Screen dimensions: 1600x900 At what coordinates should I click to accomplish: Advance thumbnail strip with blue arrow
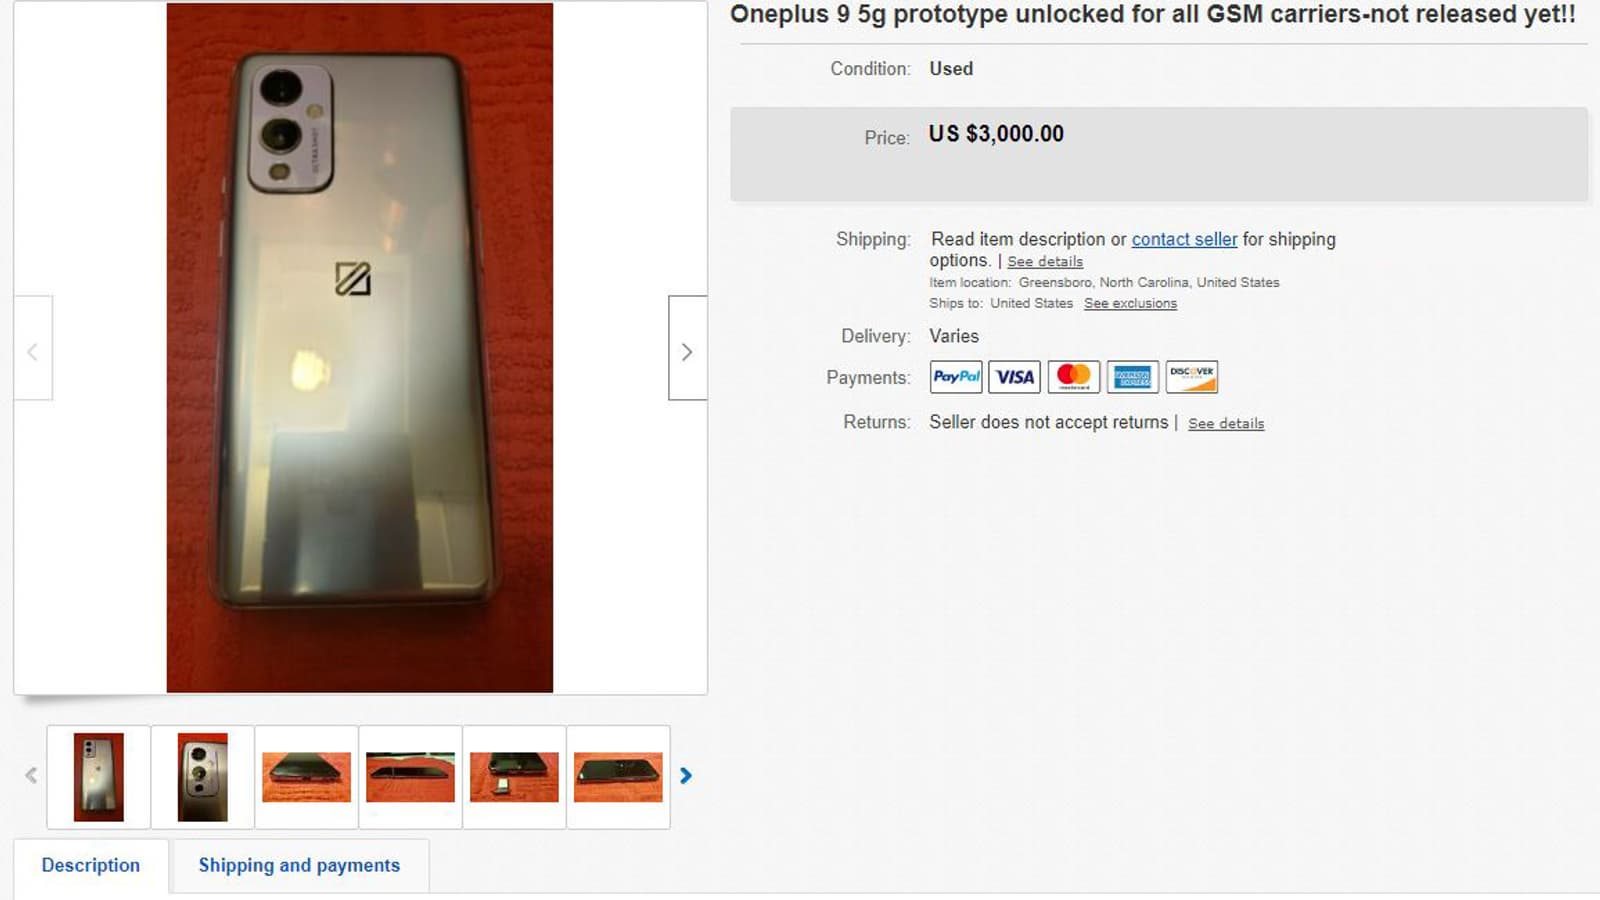click(x=686, y=776)
